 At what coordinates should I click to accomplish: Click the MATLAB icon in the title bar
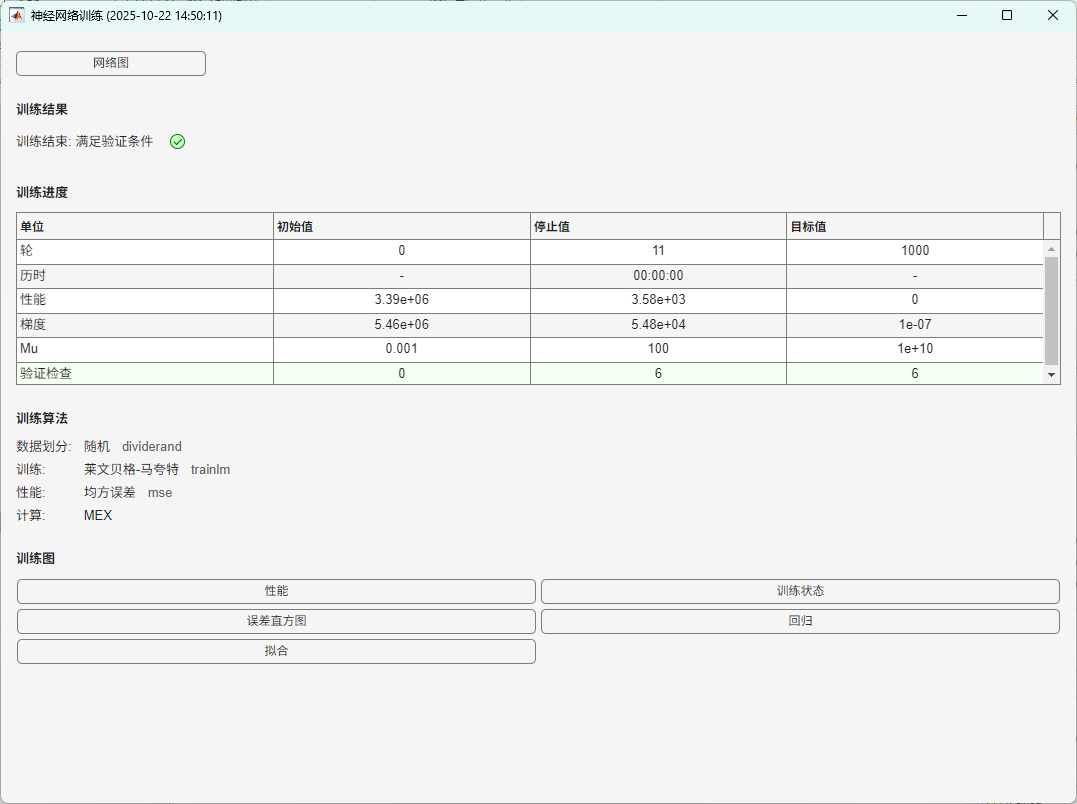16,15
